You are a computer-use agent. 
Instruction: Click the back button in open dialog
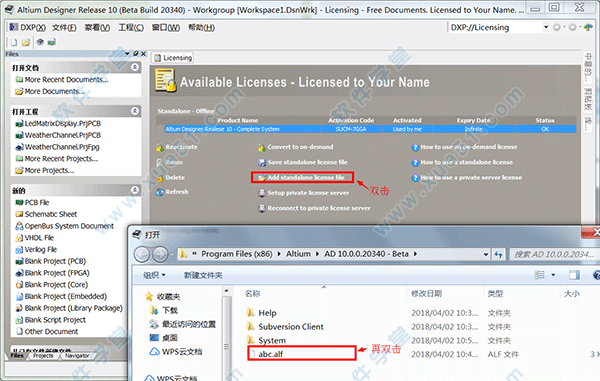coord(142,254)
